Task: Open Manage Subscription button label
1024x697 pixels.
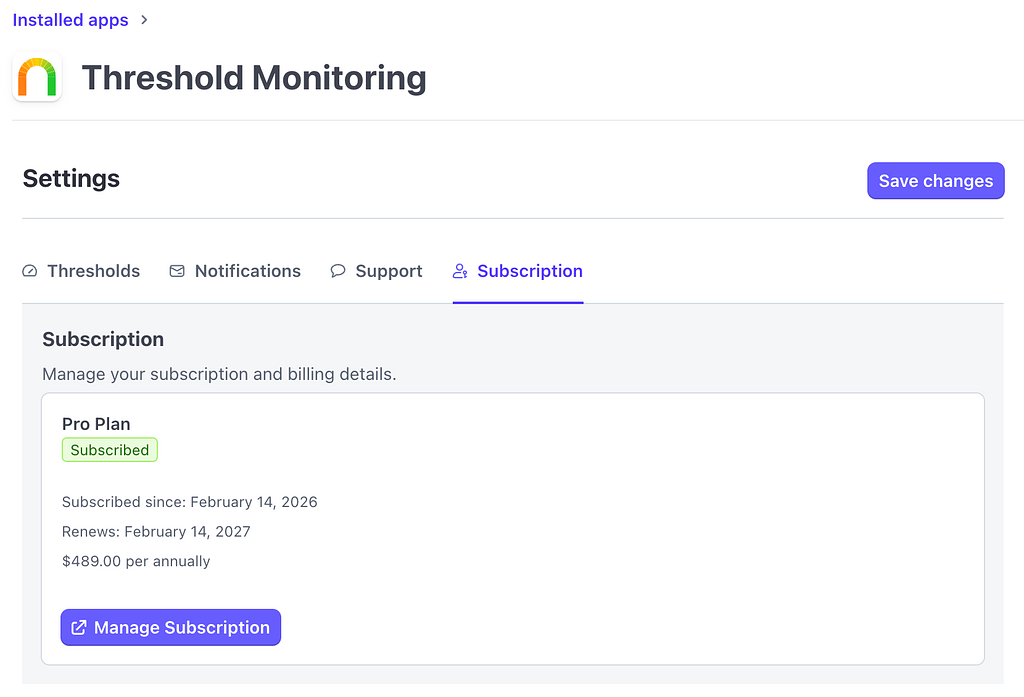Action: point(182,628)
